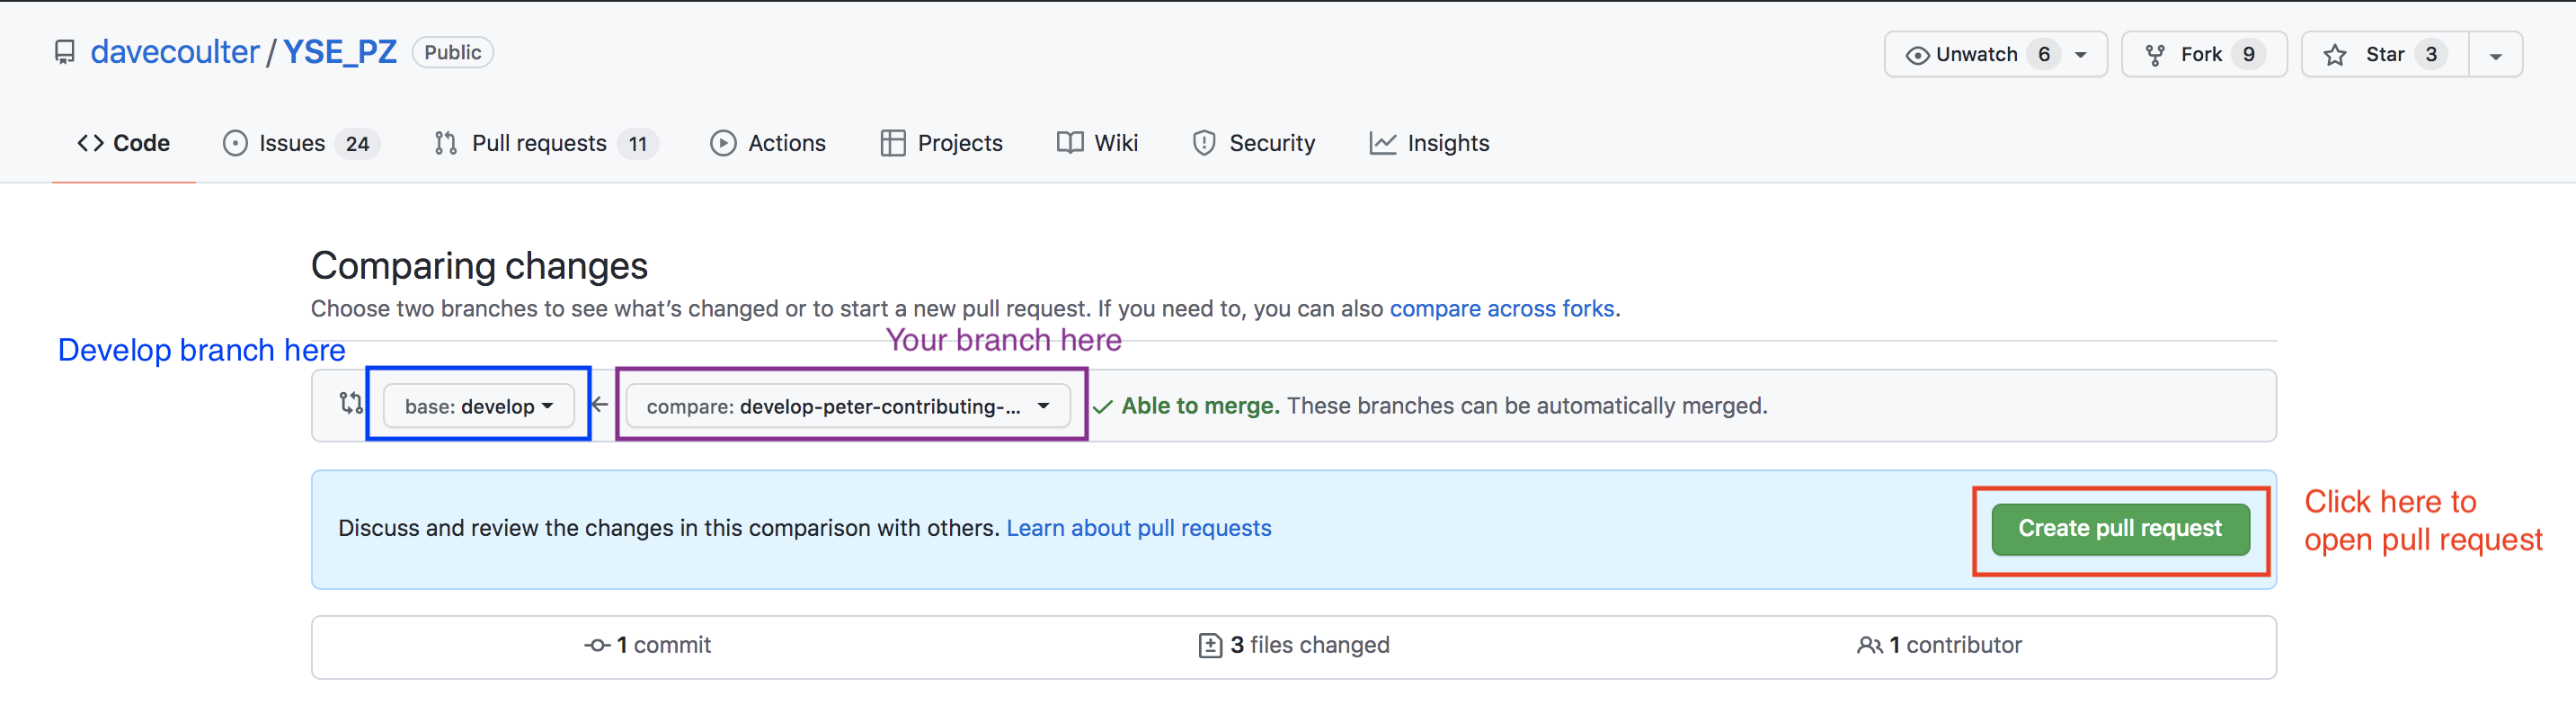This screenshot has height=705, width=2576.
Task: Open the Security tab
Action: coord(1253,143)
